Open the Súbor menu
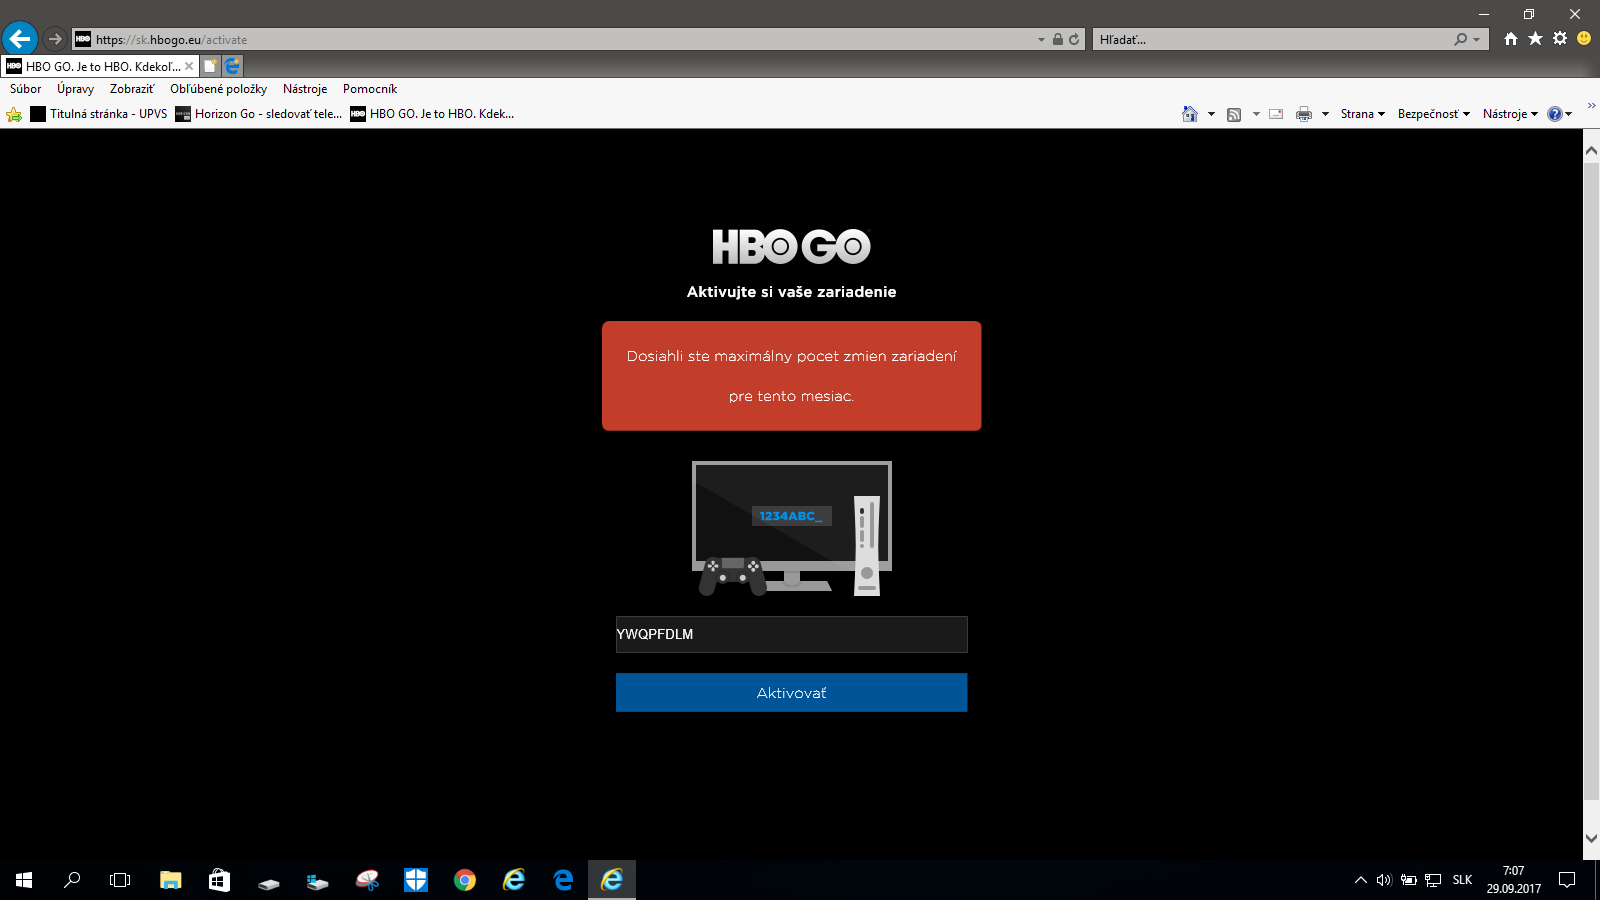 (x=26, y=89)
